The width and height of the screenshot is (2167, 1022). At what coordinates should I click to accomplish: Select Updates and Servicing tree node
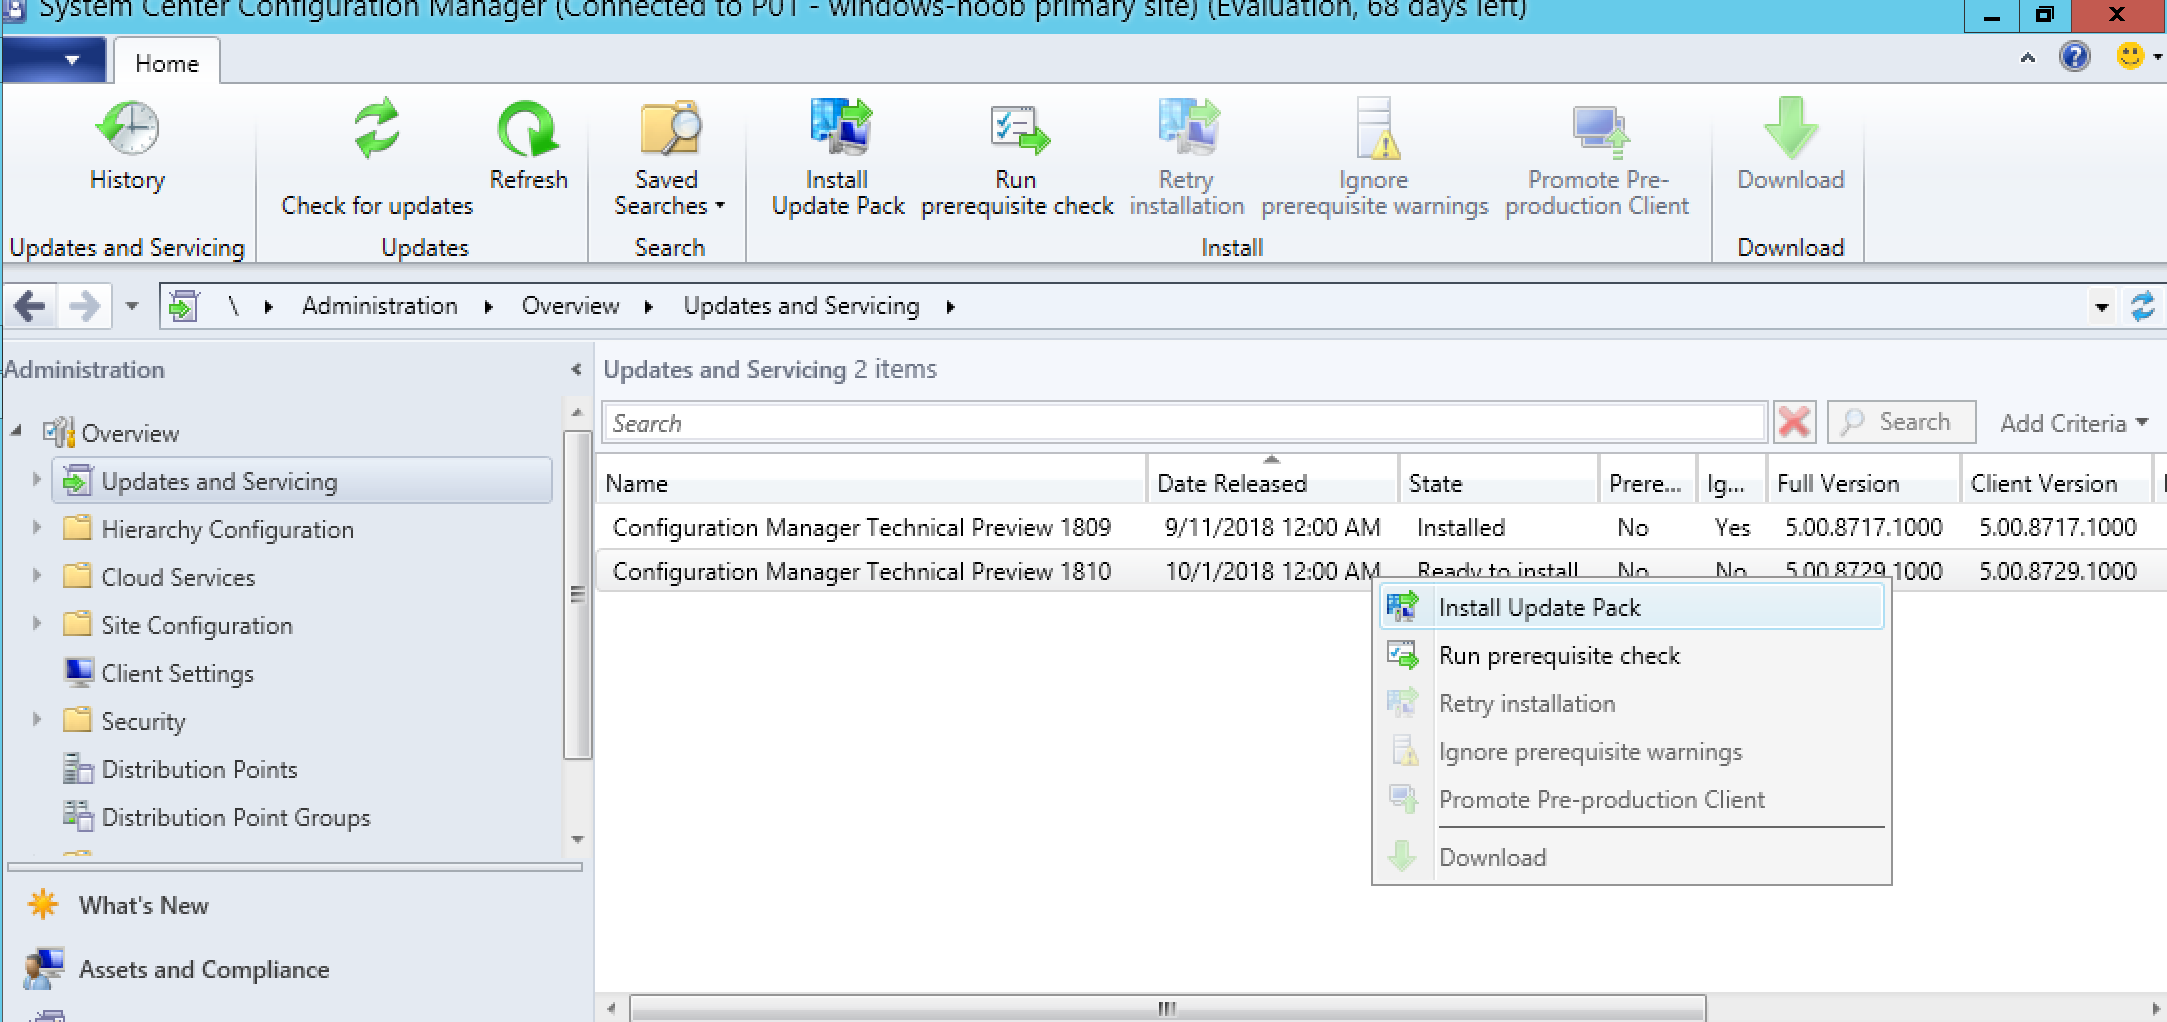[303, 481]
